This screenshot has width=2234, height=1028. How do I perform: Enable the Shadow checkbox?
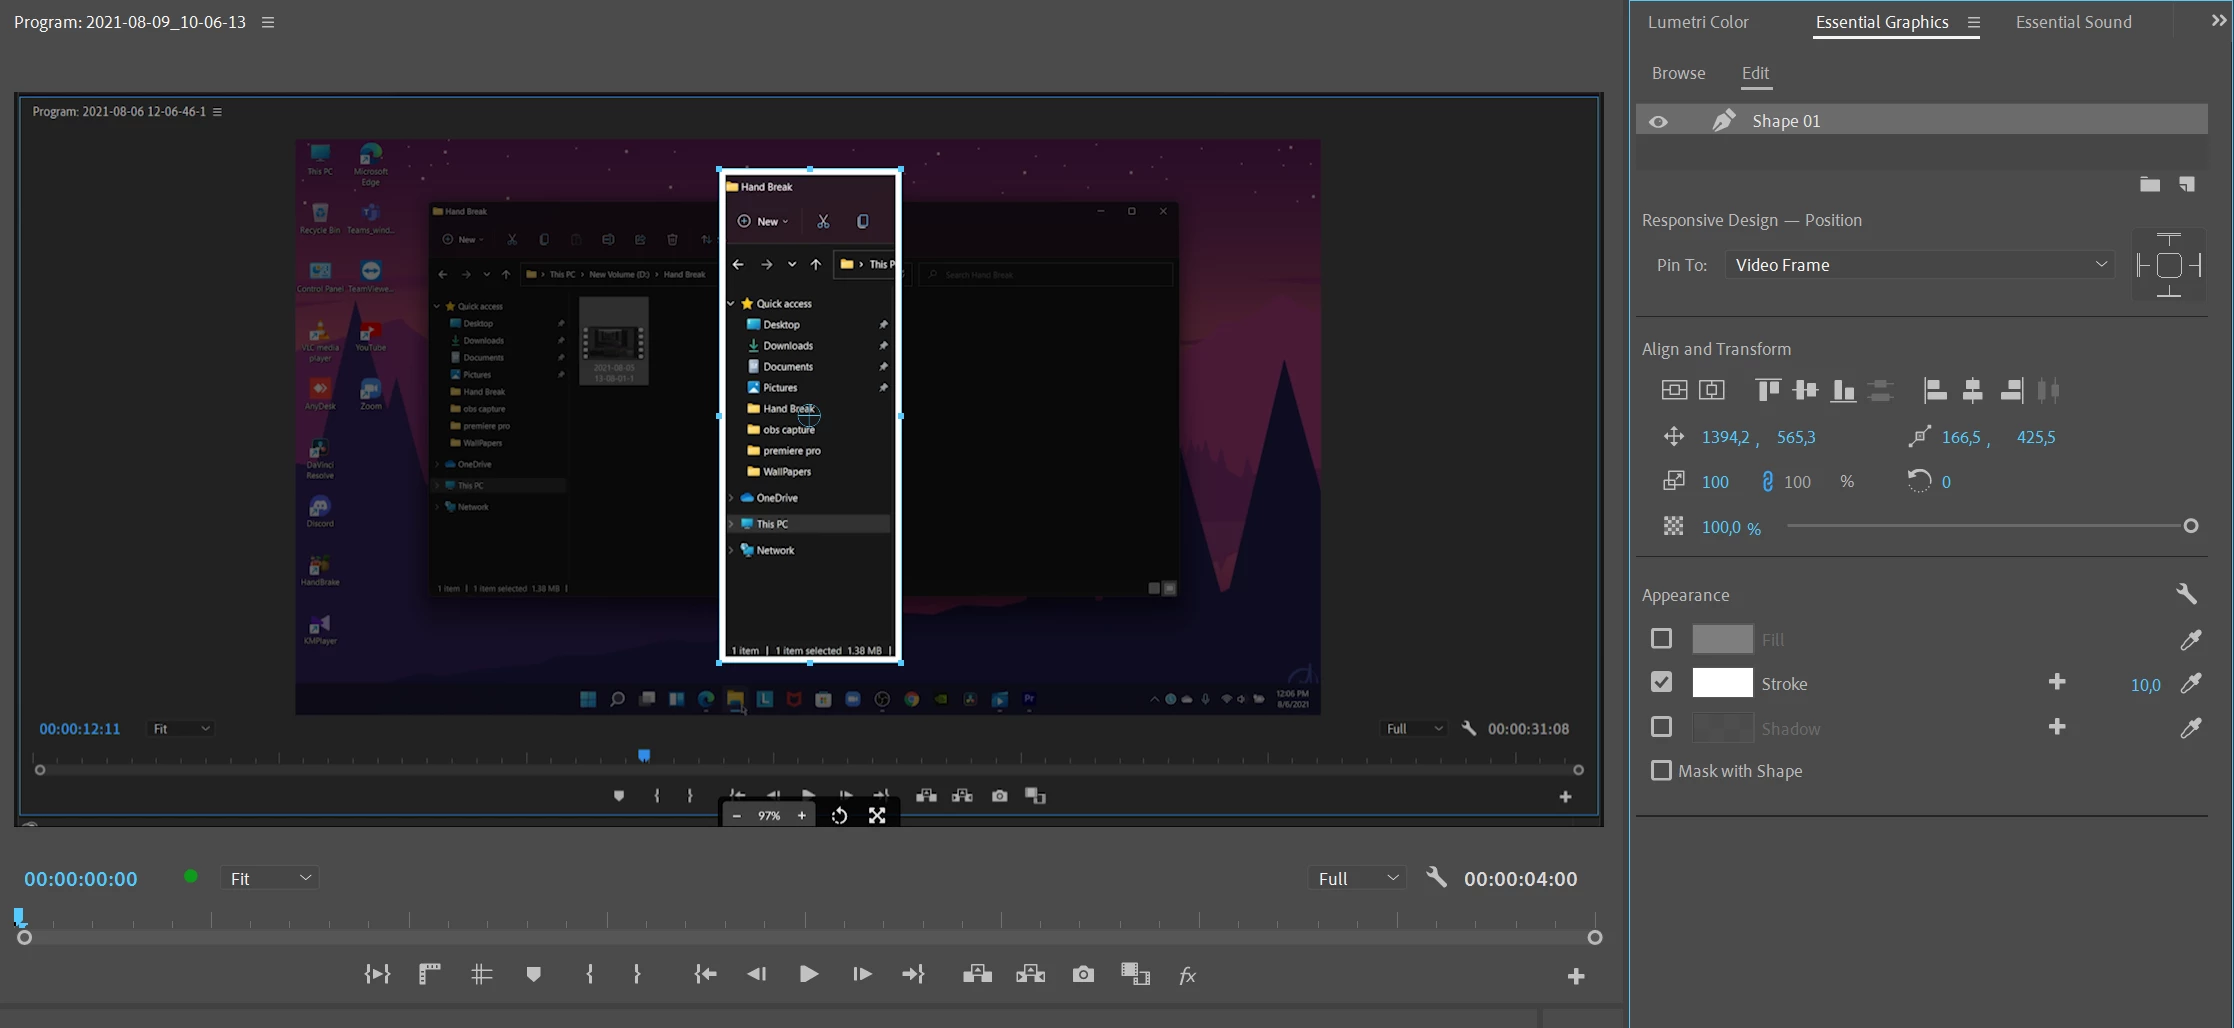(1661, 727)
